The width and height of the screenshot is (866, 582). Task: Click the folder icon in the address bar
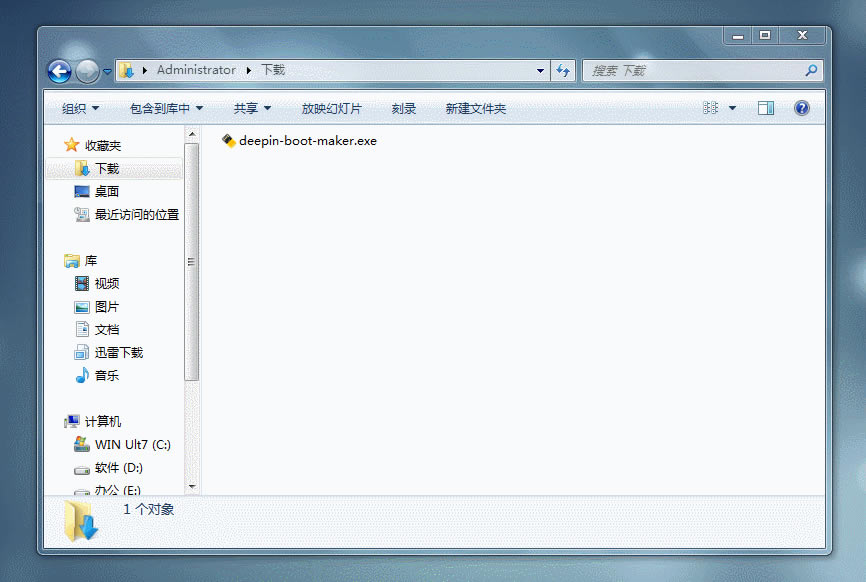pyautogui.click(x=127, y=70)
